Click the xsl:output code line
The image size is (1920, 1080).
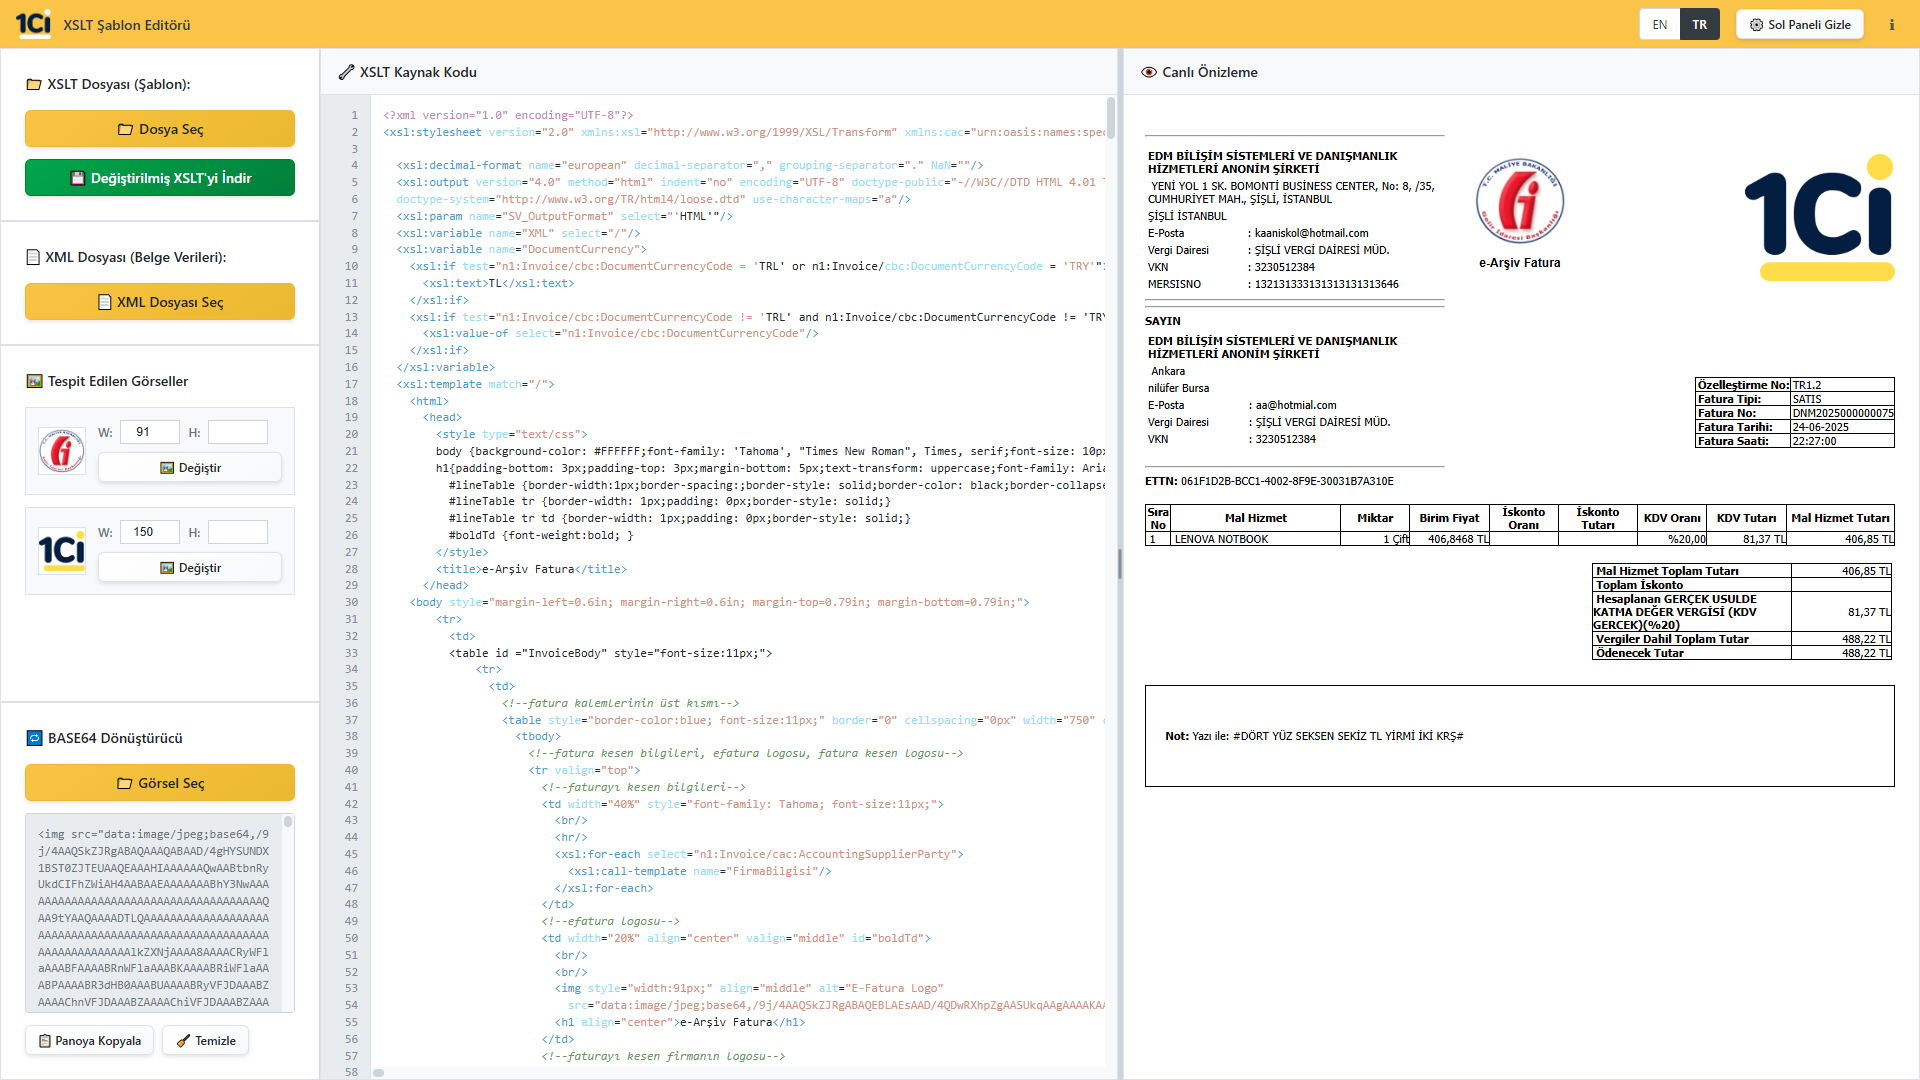[750, 182]
